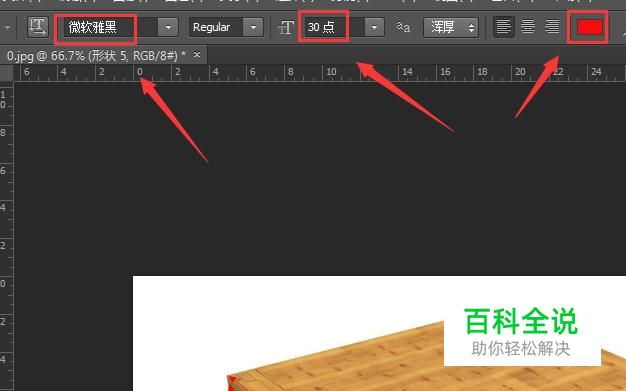Switch to the 0.jpg document tab
Image resolution: width=626 pixels, height=391 pixels.
97,56
